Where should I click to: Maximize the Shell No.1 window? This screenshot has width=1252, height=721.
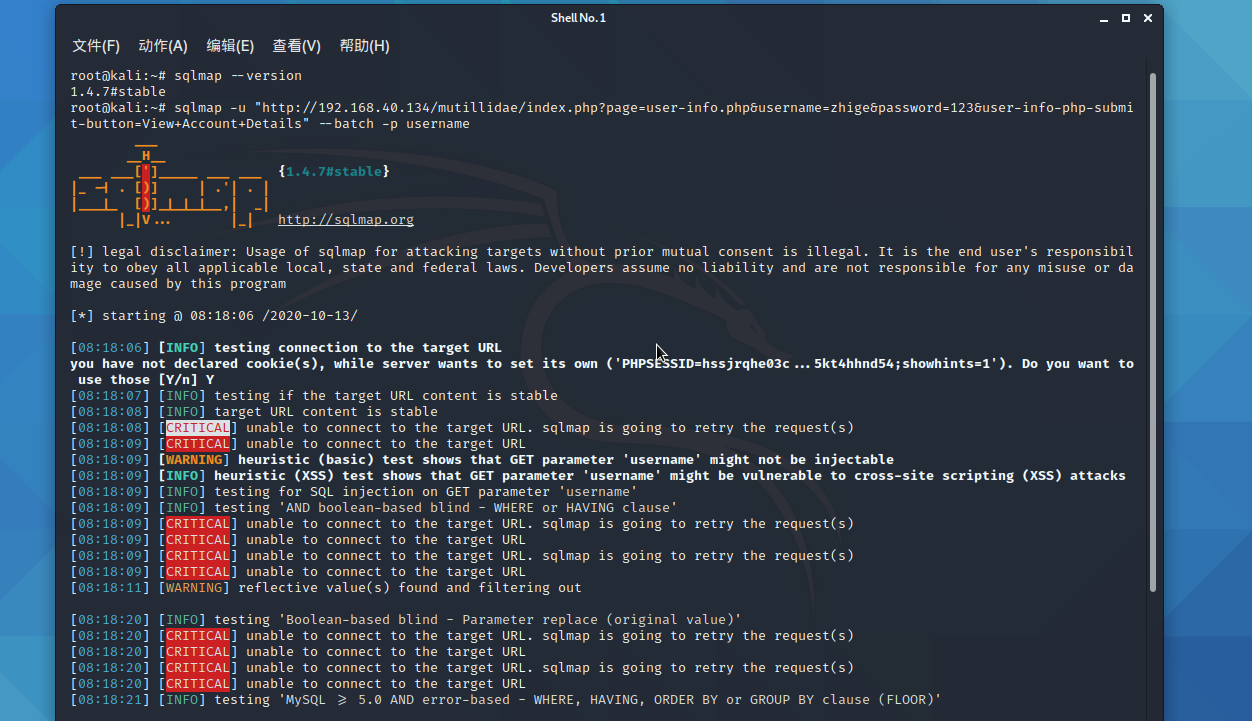[x=1126, y=18]
